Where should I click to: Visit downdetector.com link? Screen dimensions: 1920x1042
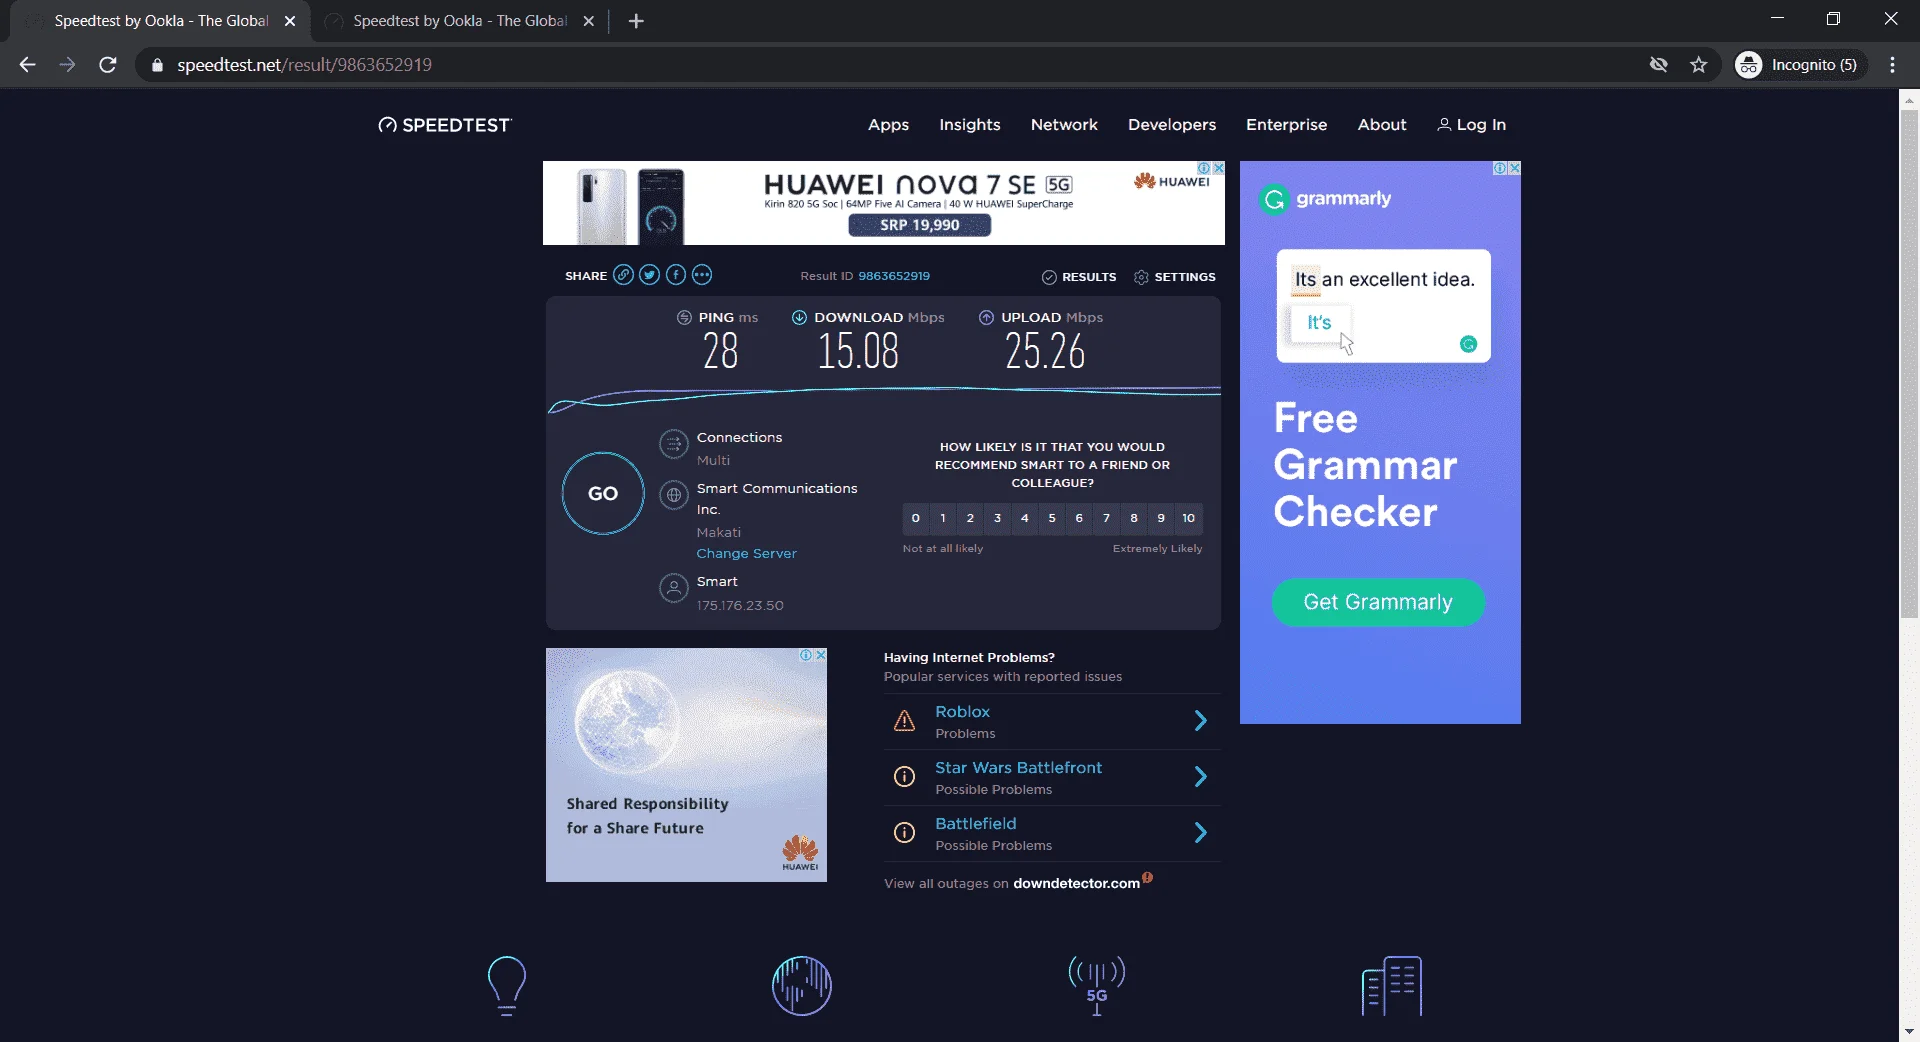pyautogui.click(x=1076, y=884)
